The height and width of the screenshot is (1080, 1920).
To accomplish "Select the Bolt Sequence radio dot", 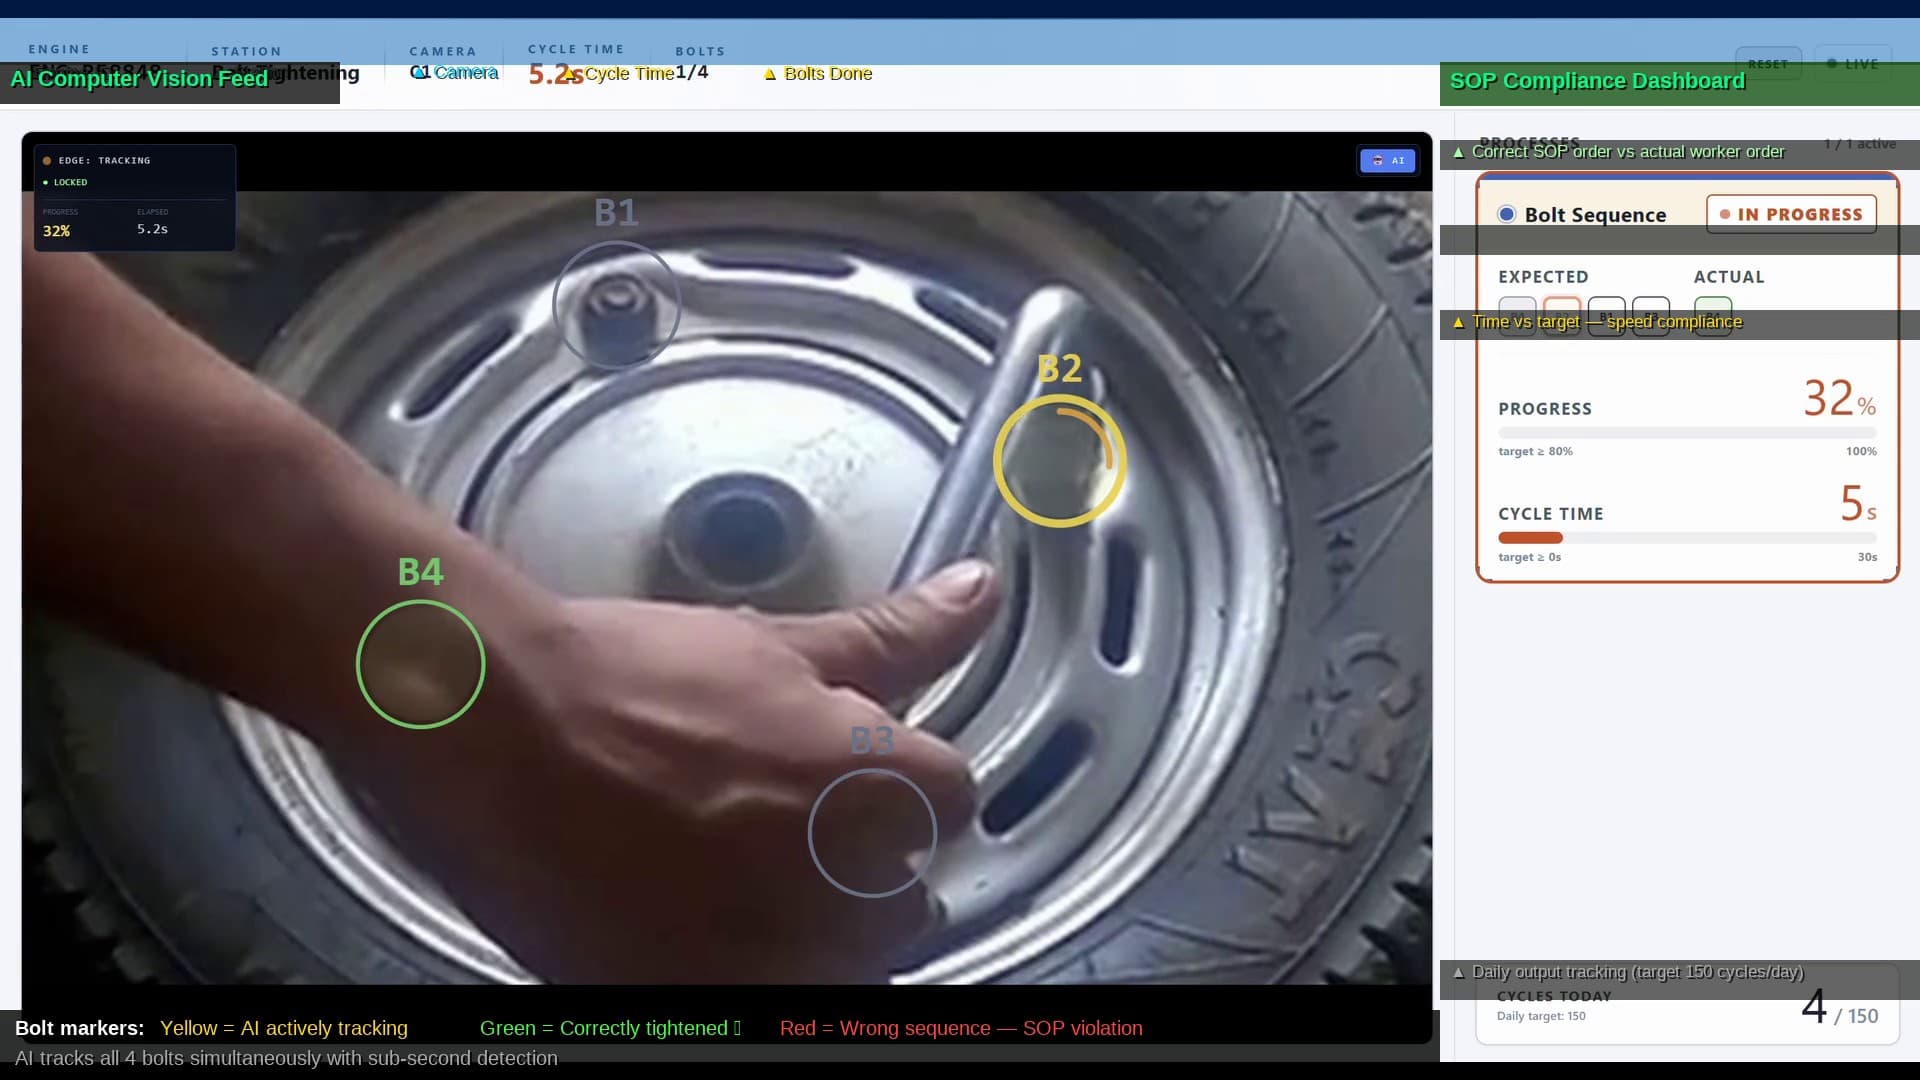I will tap(1507, 214).
